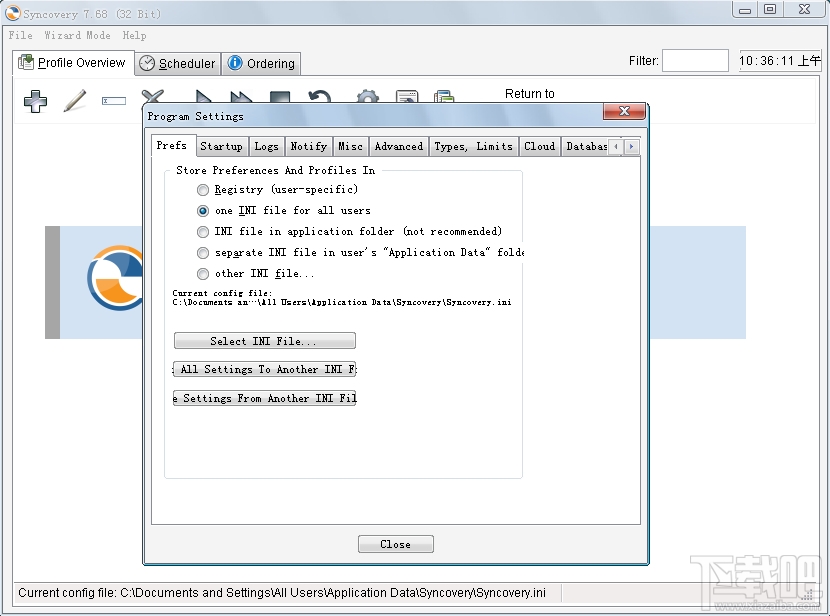The width and height of the screenshot is (830, 616).
Task: Open the Logs tab
Action: point(266,147)
